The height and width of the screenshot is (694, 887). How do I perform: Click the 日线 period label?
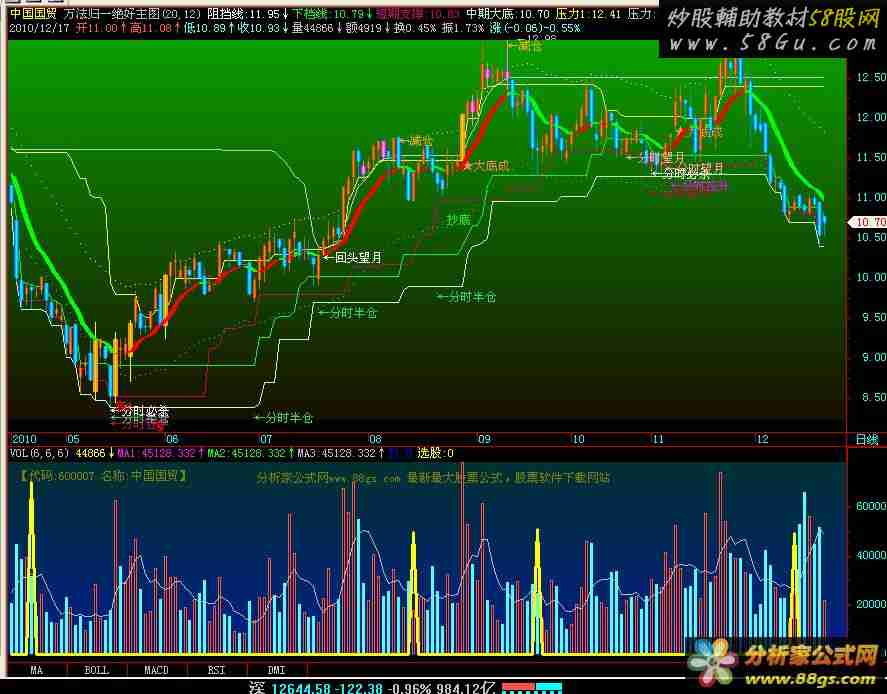pos(867,439)
